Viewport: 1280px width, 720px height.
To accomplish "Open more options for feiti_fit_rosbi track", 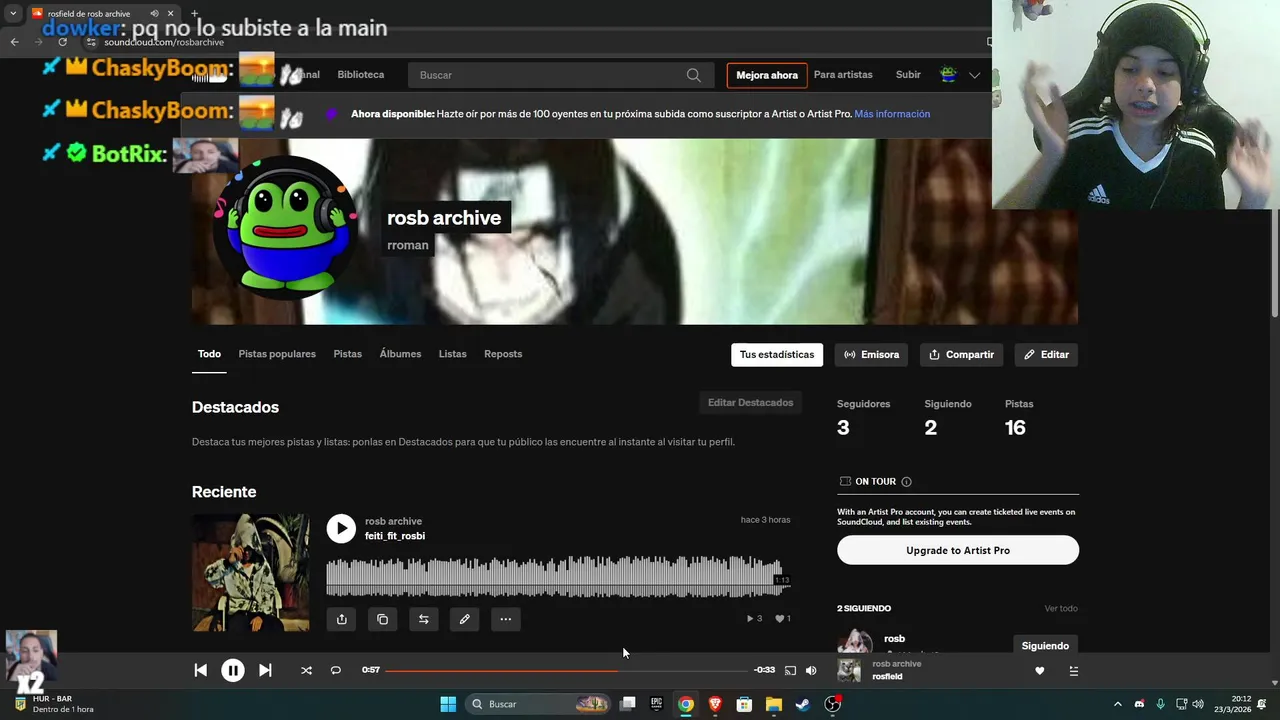I will (x=506, y=619).
